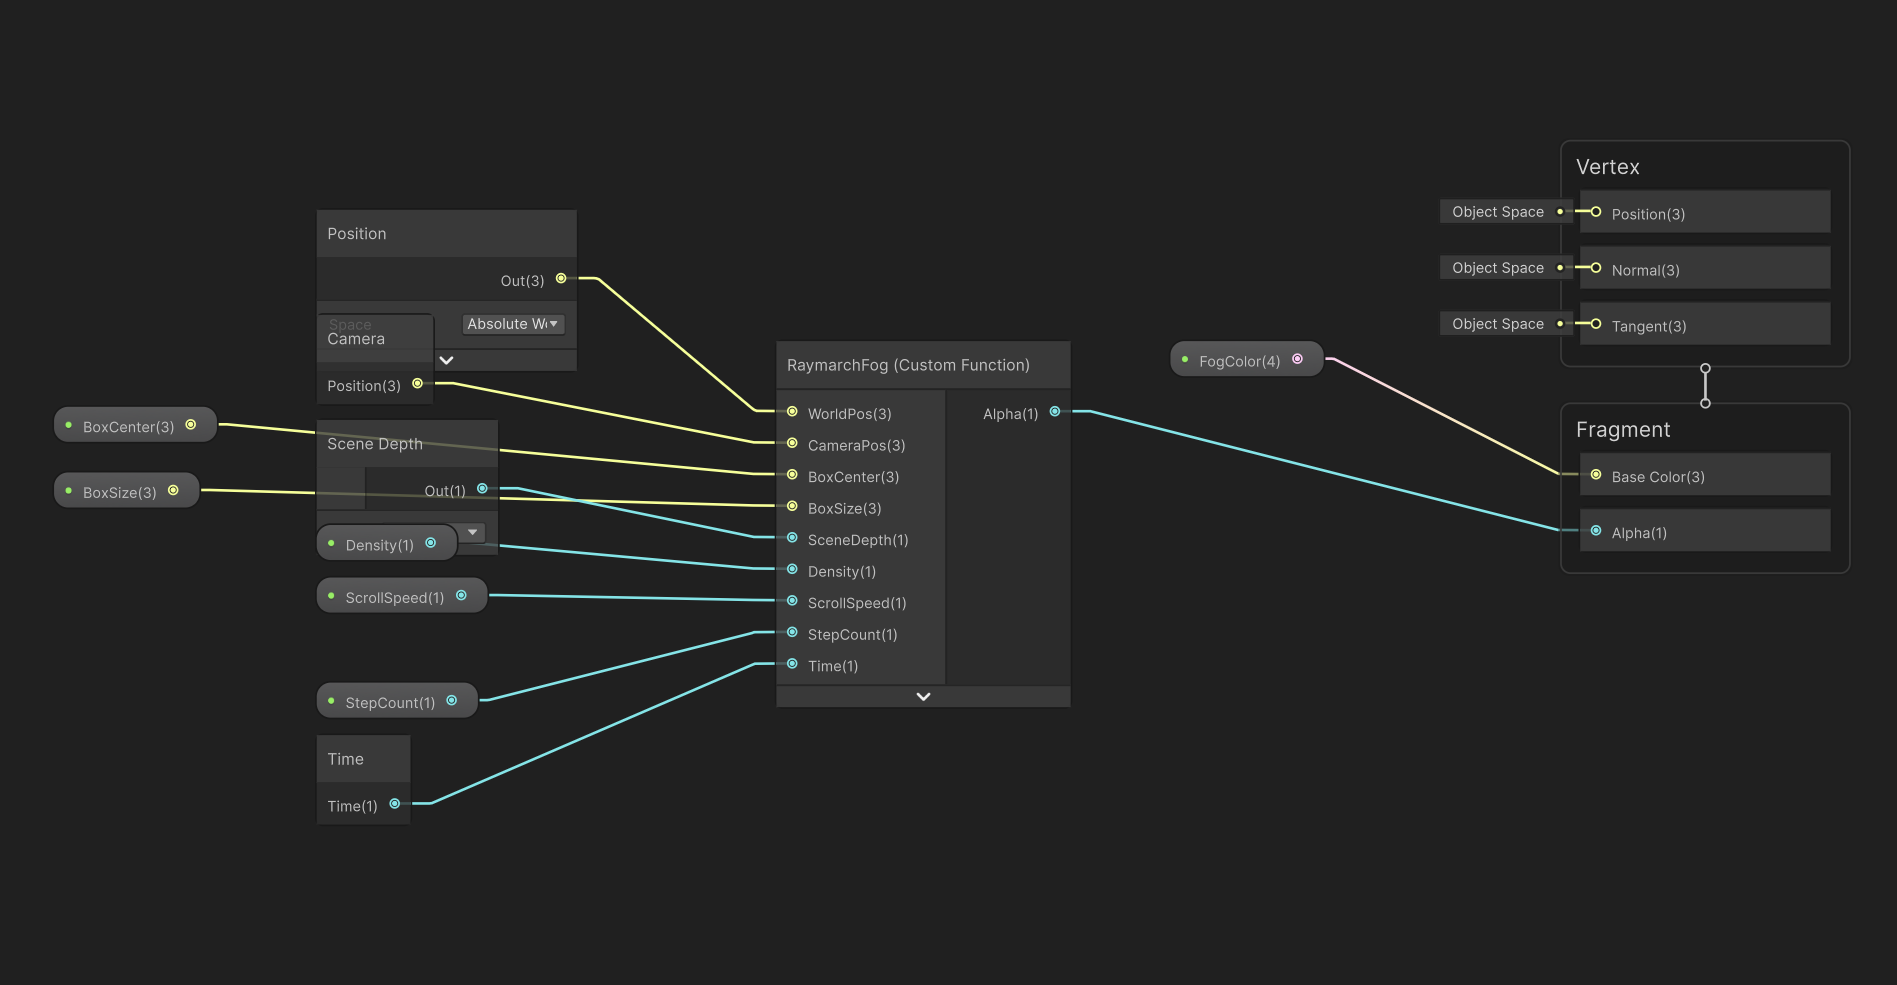Open the Scene Depth sampling mode dropdown
This screenshot has width=1897, height=985.
(x=473, y=532)
